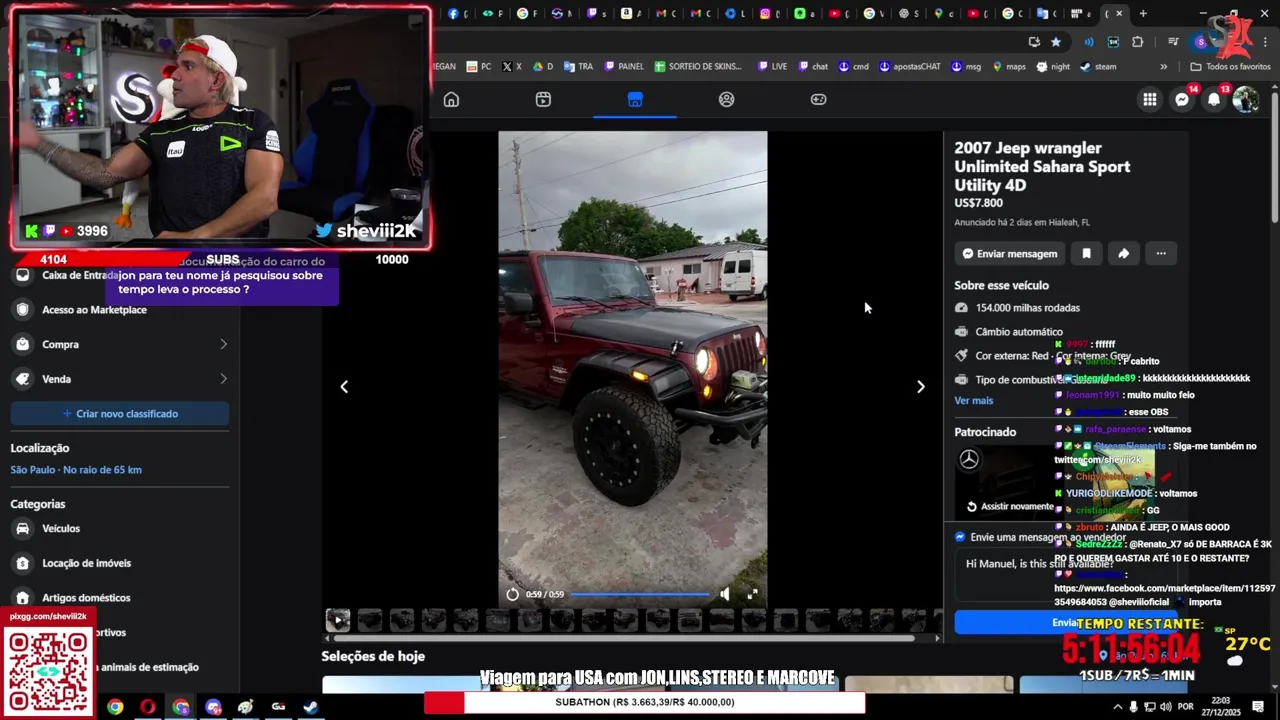Expand the bookmarks overflow chevron

click(1163, 66)
